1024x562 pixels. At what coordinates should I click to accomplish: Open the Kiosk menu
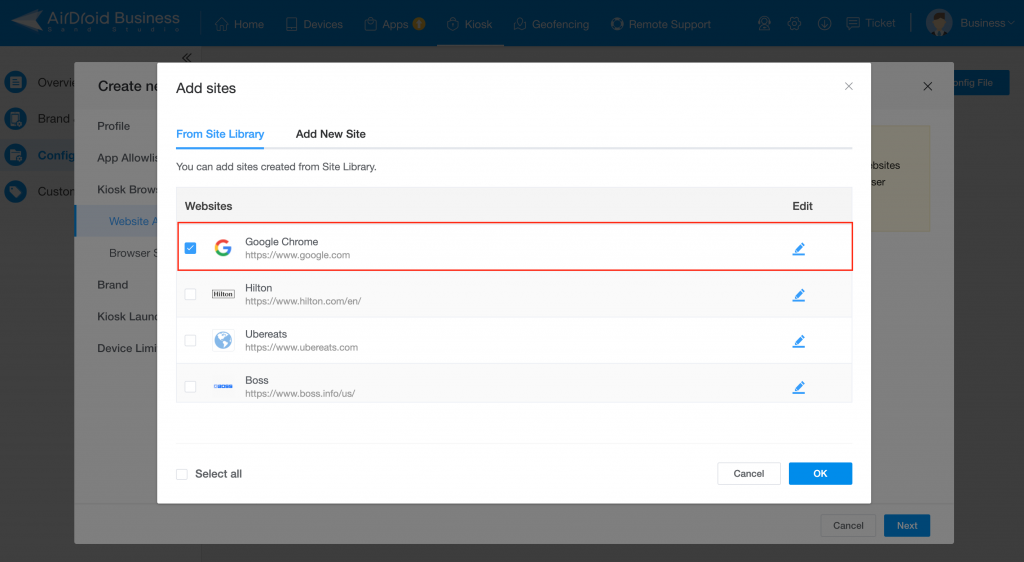point(470,24)
